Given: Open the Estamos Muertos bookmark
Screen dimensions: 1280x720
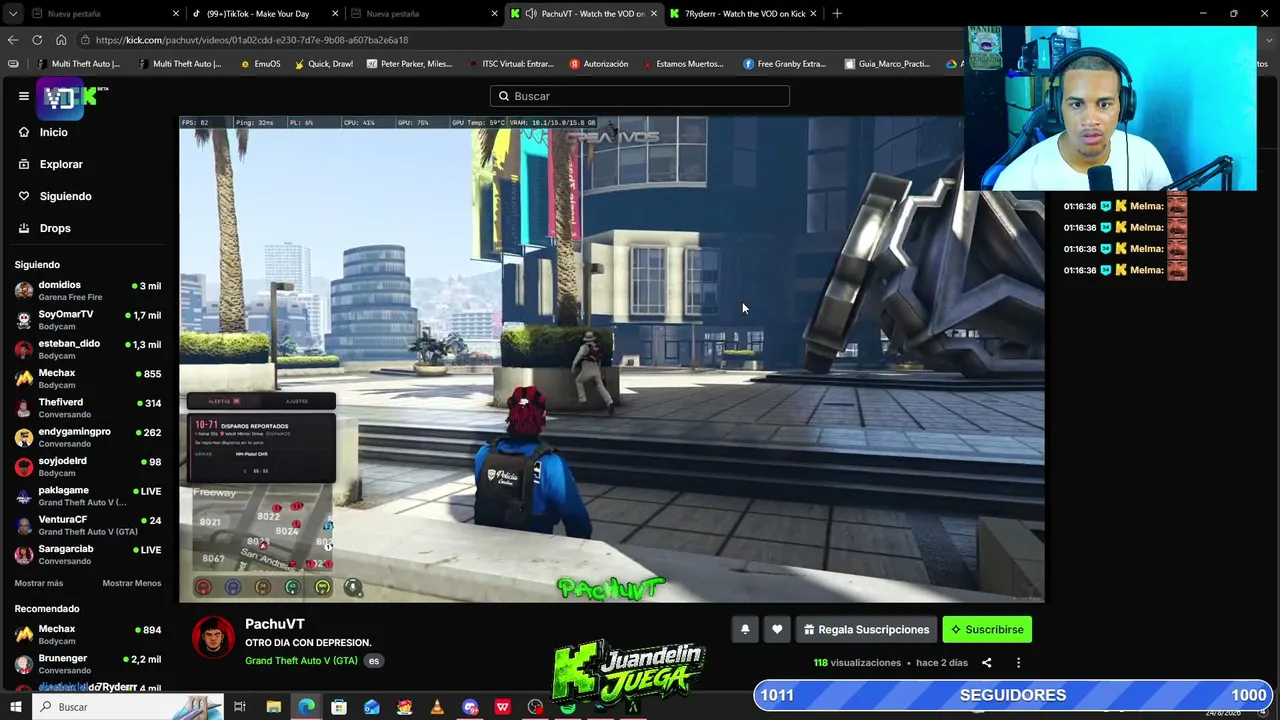Looking at the screenshot, I should pos(682,64).
